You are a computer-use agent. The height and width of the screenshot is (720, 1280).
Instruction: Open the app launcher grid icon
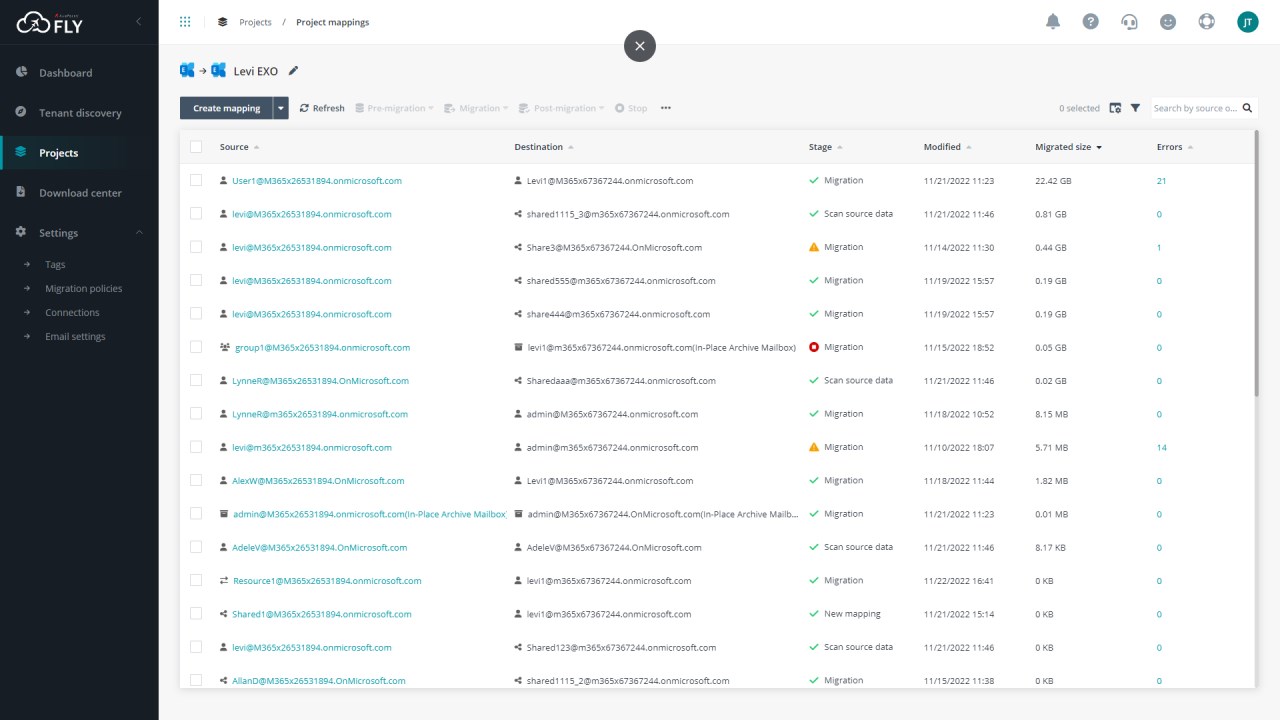(185, 22)
